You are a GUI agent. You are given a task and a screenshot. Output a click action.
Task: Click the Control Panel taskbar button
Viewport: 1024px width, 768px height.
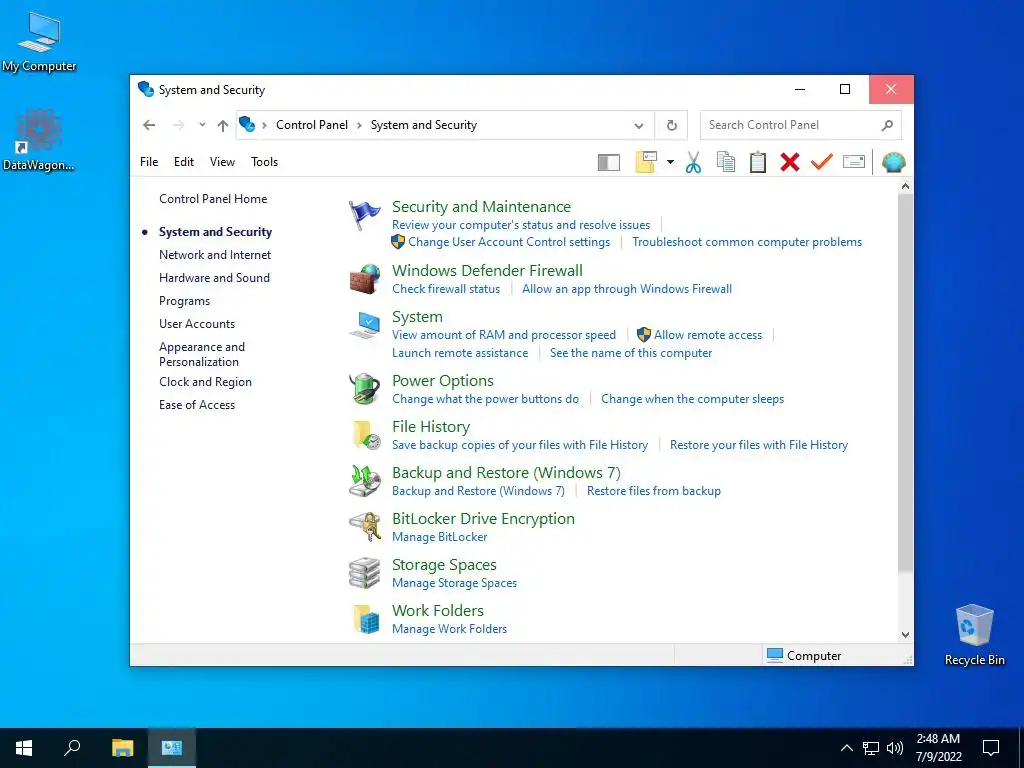[x=172, y=748]
